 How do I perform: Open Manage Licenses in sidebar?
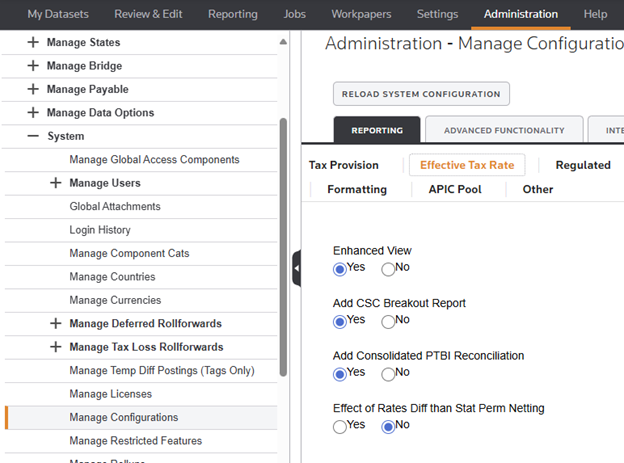[x=110, y=394]
